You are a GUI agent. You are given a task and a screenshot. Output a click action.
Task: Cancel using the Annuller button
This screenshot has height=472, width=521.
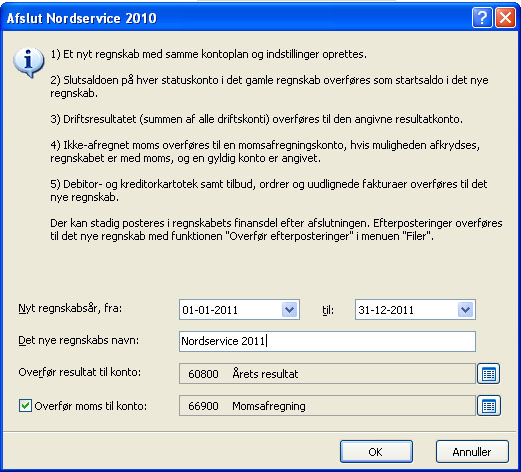(472, 452)
